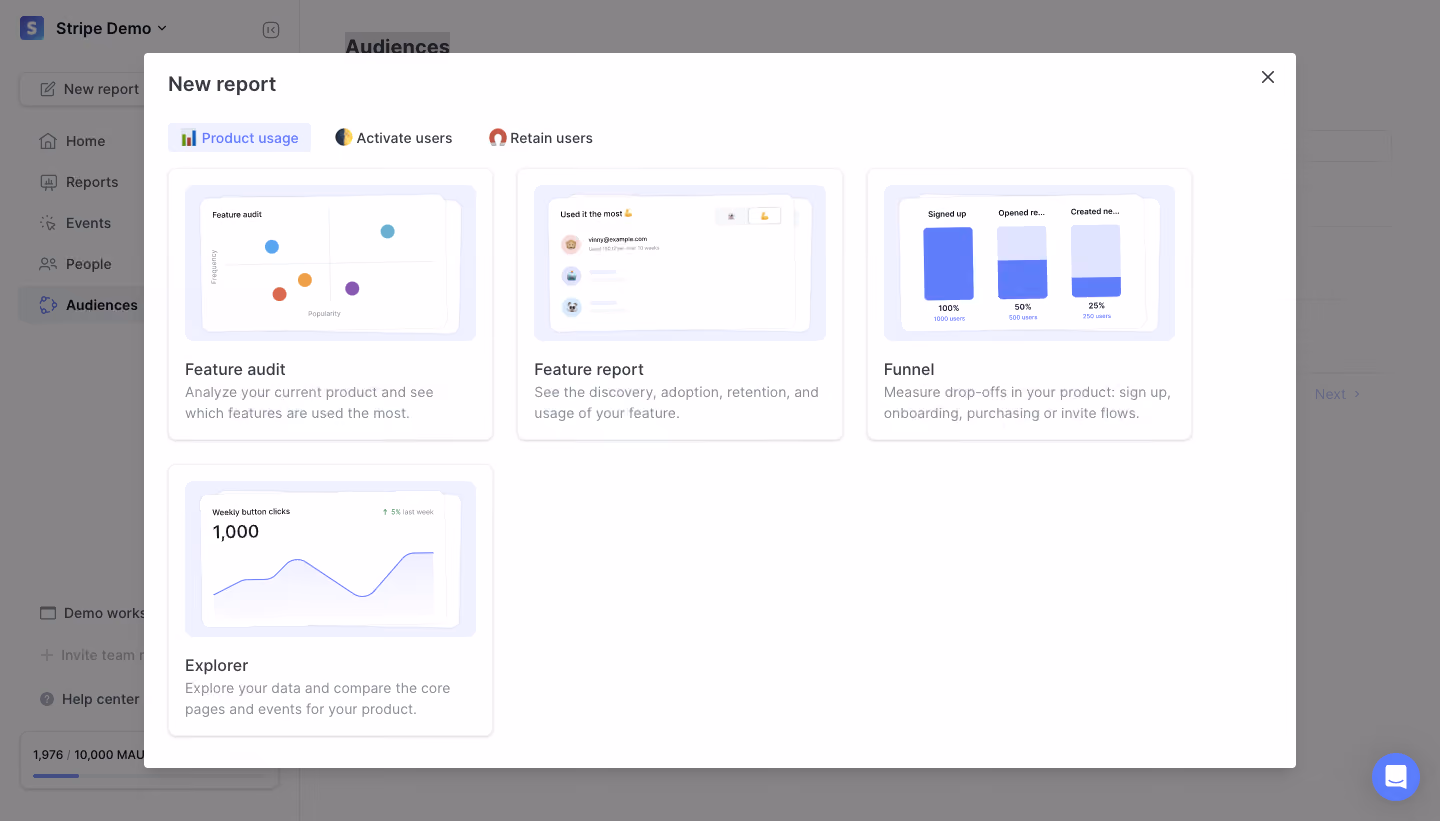Screen dimensions: 1440x821
Task: Click the Activate users half-moon icon
Action: pyautogui.click(x=343, y=137)
